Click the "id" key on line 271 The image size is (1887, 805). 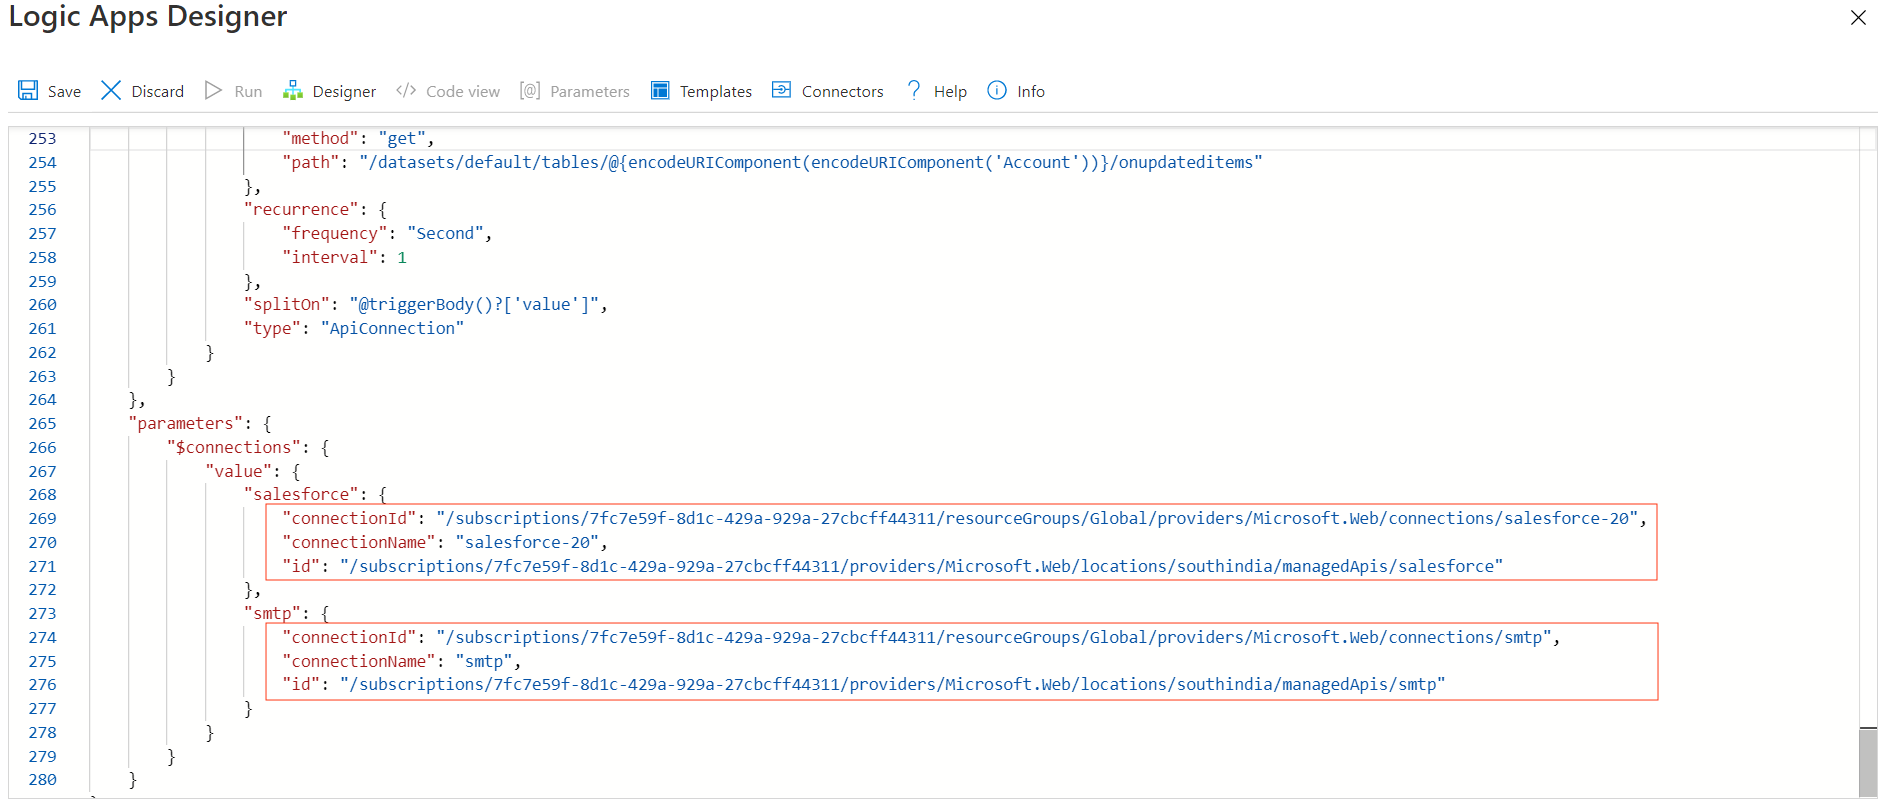click(x=301, y=566)
